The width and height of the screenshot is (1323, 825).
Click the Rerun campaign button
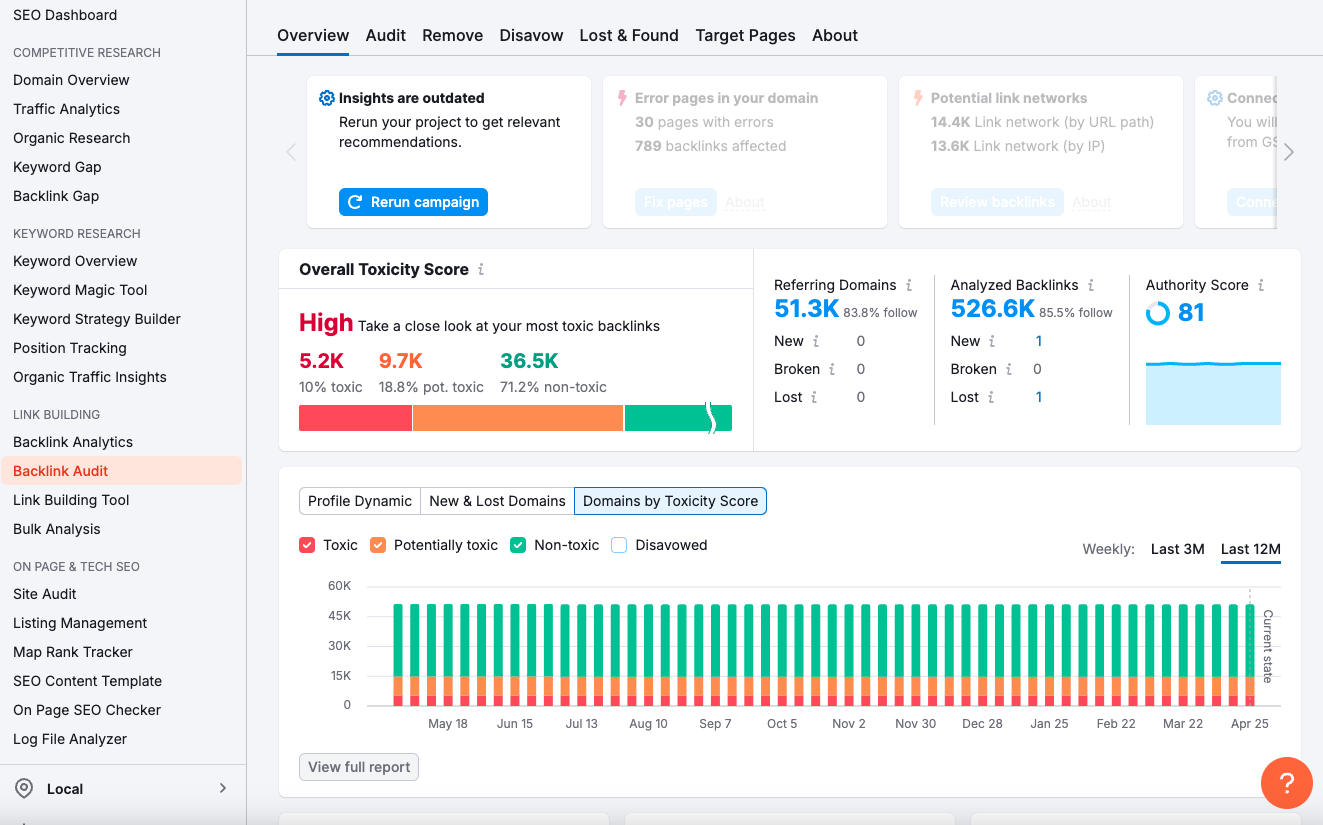[413, 201]
